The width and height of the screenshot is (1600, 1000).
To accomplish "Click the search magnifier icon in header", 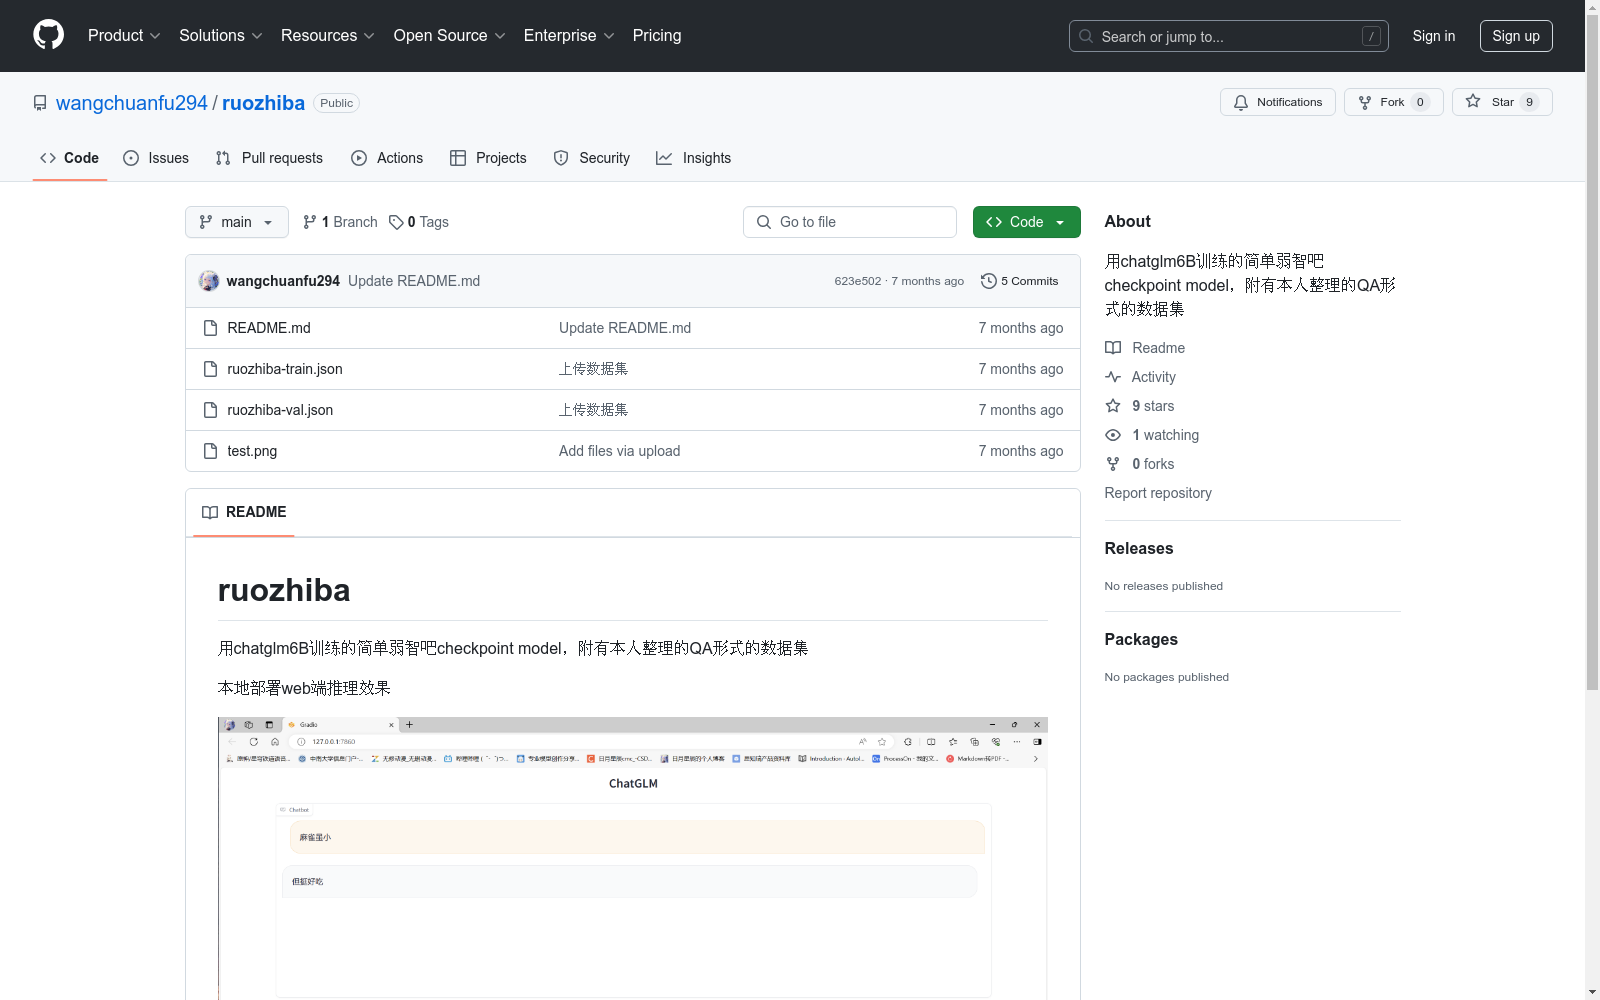I will (1086, 36).
